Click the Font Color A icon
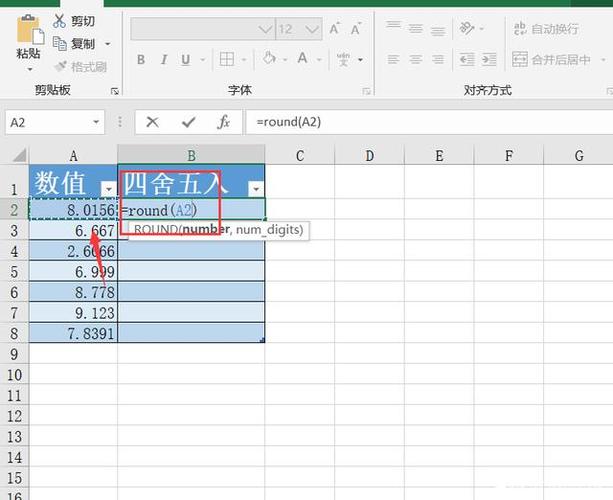The height and width of the screenshot is (500, 613). [x=302, y=59]
